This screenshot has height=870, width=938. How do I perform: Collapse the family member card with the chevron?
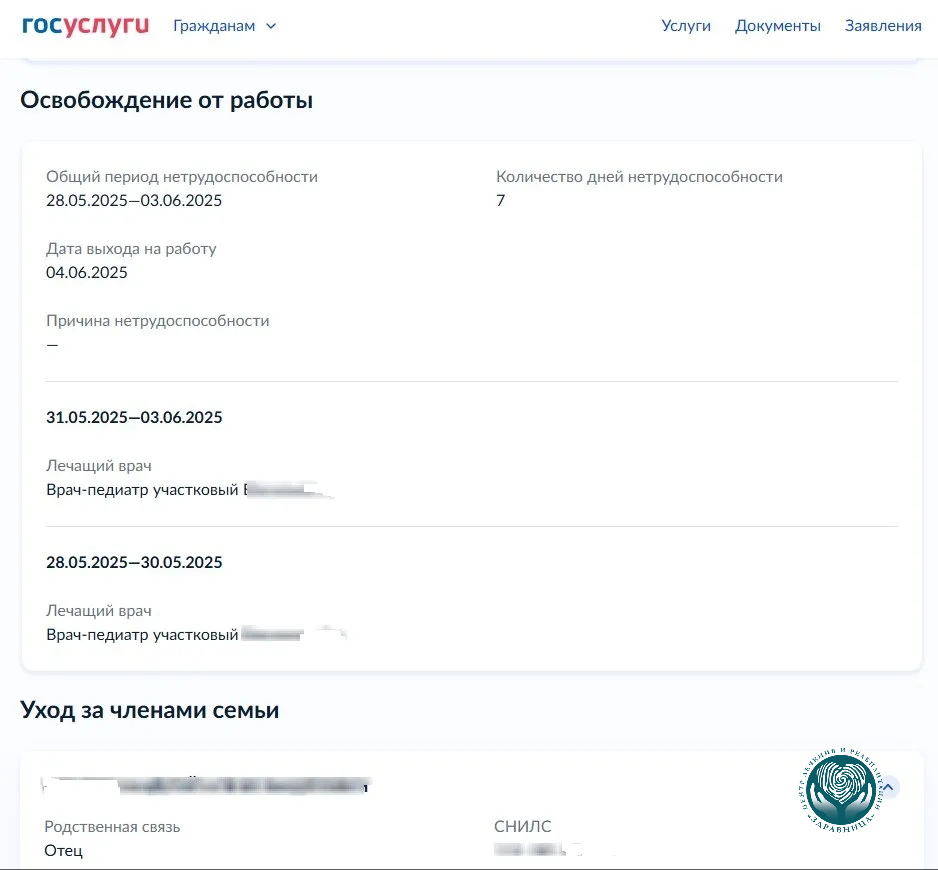888,787
